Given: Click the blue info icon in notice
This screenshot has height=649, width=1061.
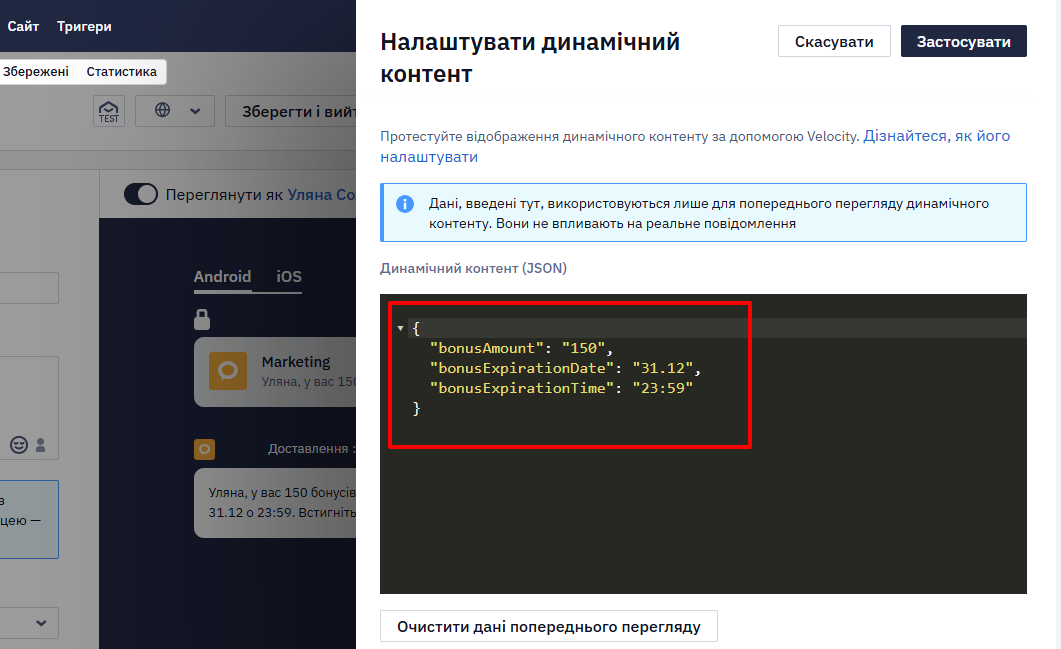Looking at the screenshot, I should click(405, 204).
